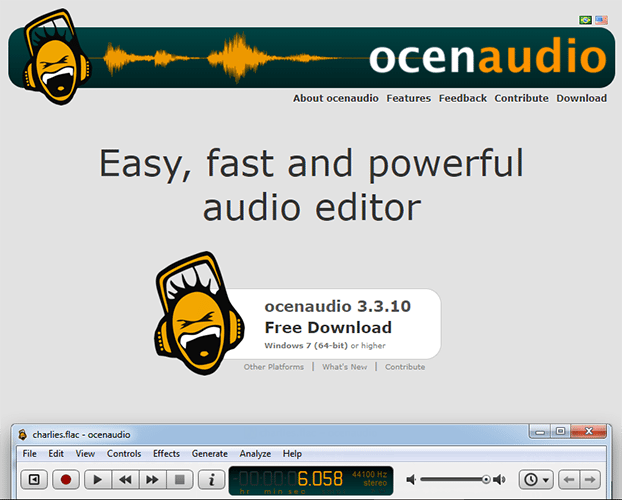622x500 pixels.
Task: Click the low volume speaker icon
Action: point(411,480)
